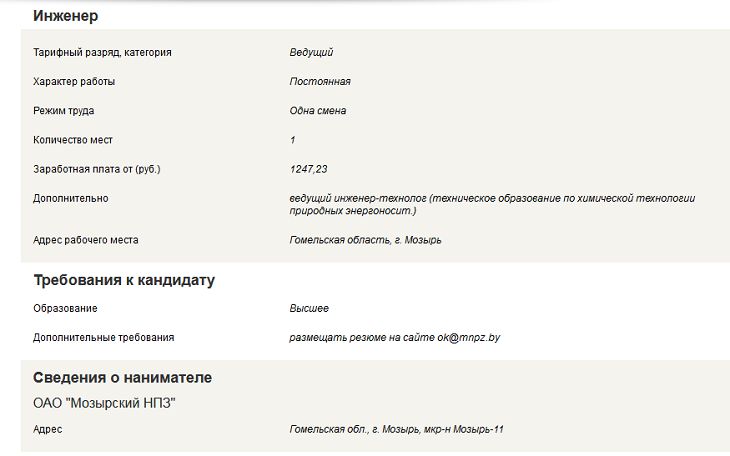Click the "Характер работы" label

[x=74, y=81]
